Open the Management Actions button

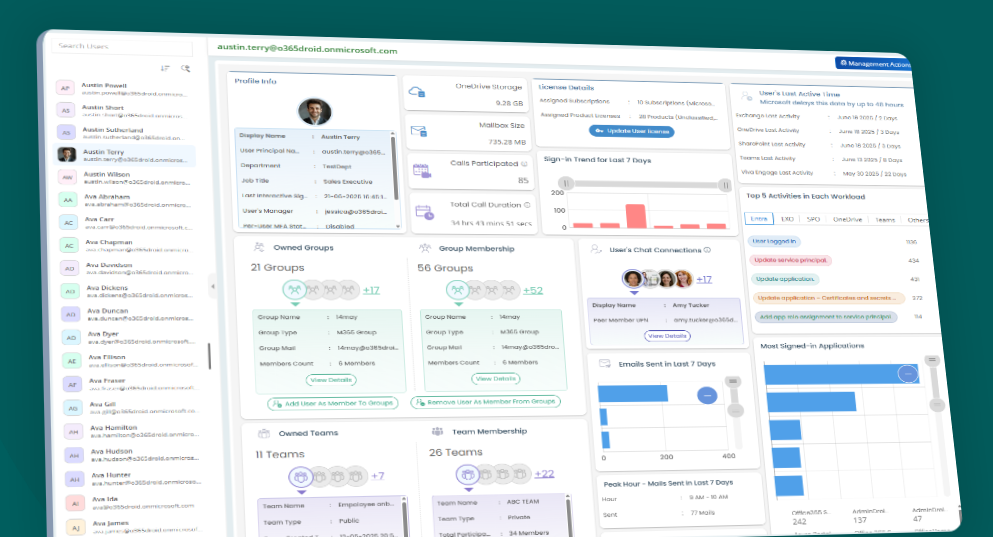point(874,64)
